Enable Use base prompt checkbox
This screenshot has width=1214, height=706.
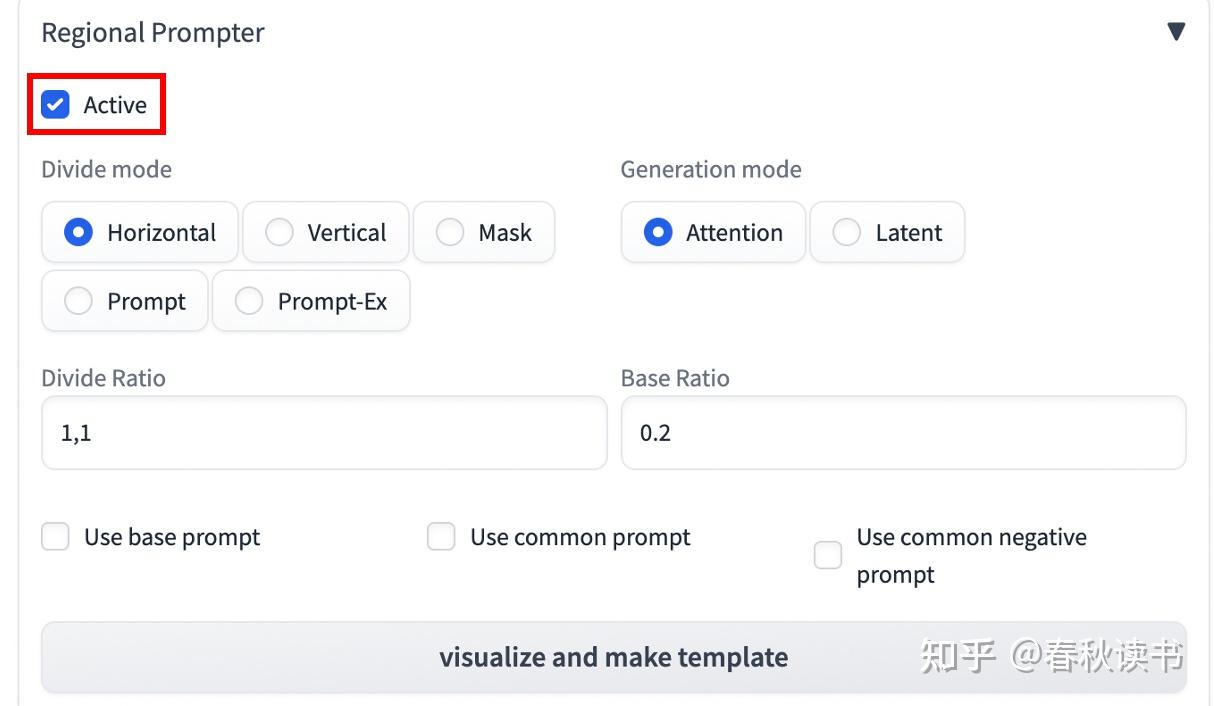[55, 537]
